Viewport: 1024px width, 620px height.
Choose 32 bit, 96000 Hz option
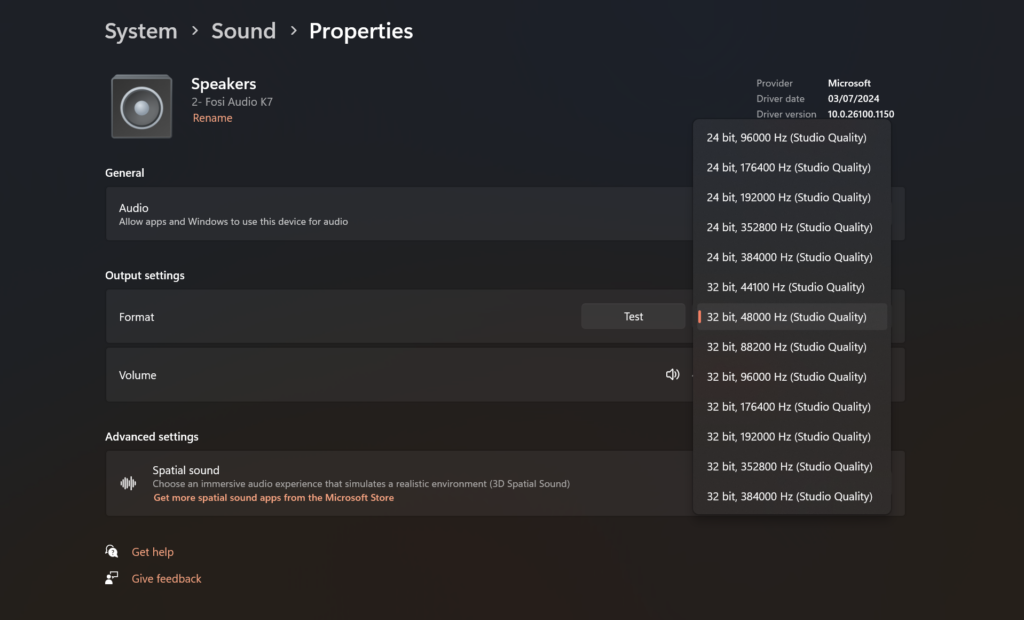[786, 377]
